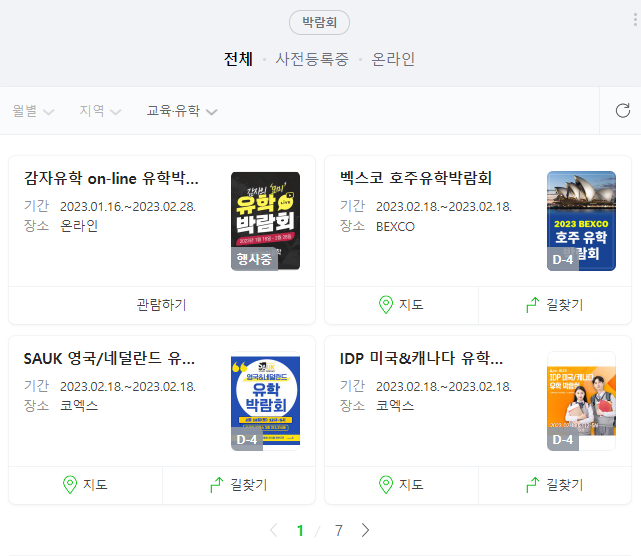
Task: Switch to the 온라인 tab
Action: tap(393, 59)
